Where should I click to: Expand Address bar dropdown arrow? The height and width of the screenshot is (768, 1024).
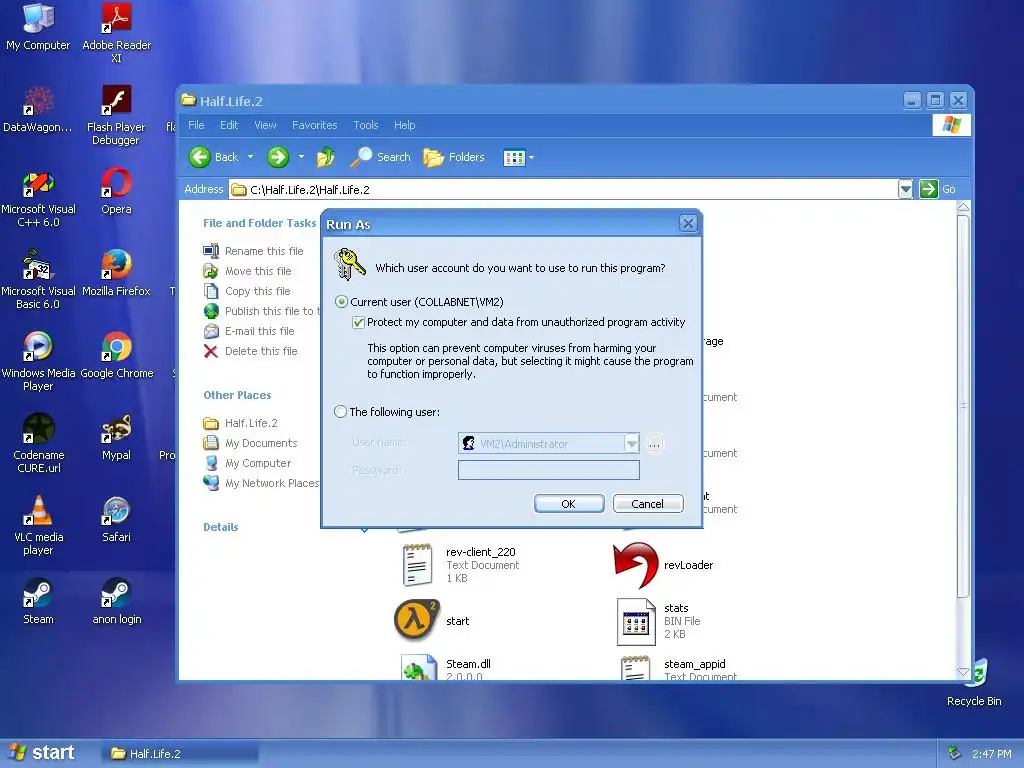tap(905, 189)
